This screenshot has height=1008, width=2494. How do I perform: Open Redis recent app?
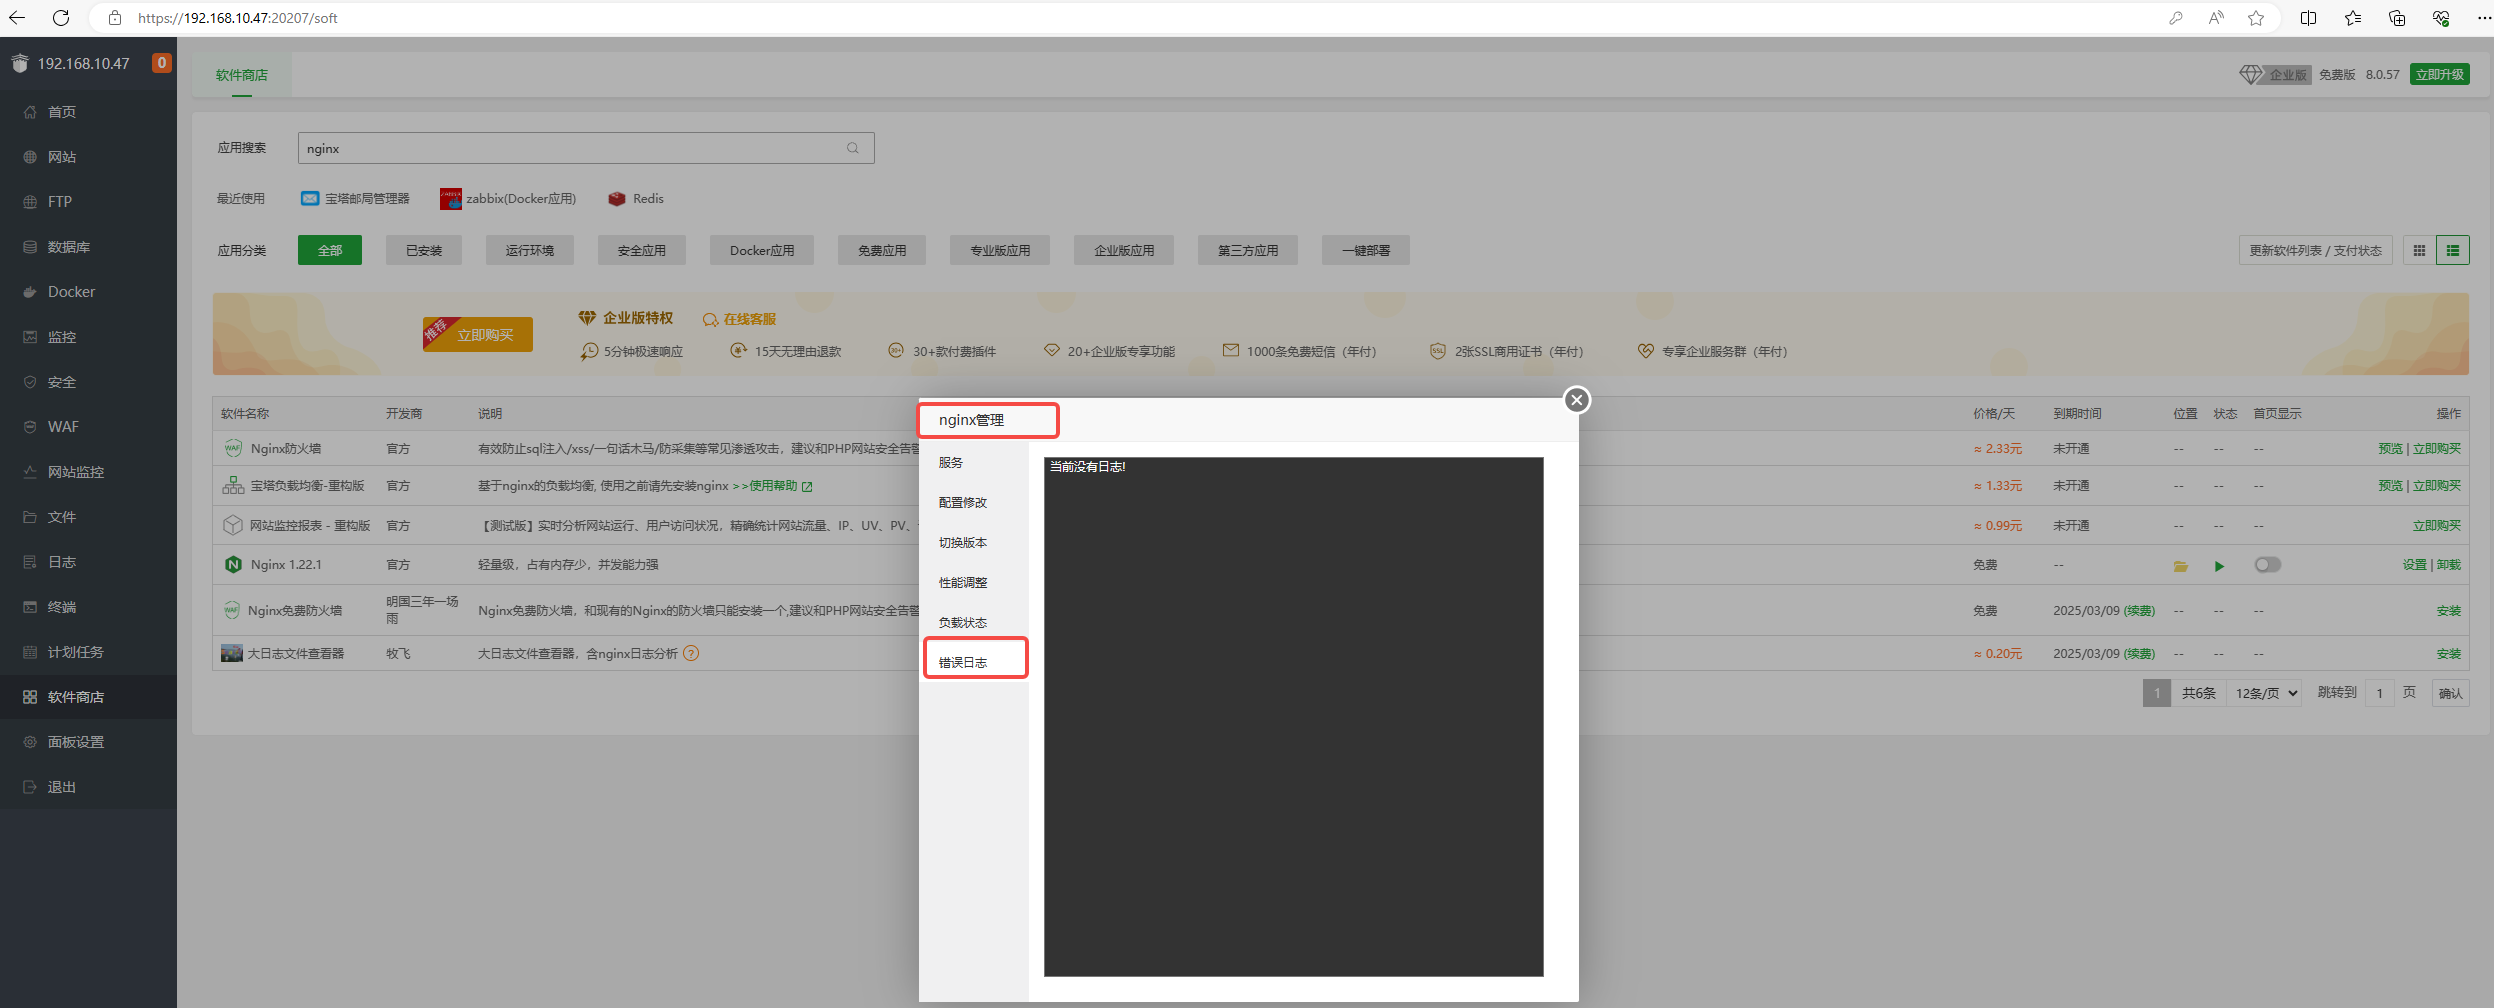point(636,199)
